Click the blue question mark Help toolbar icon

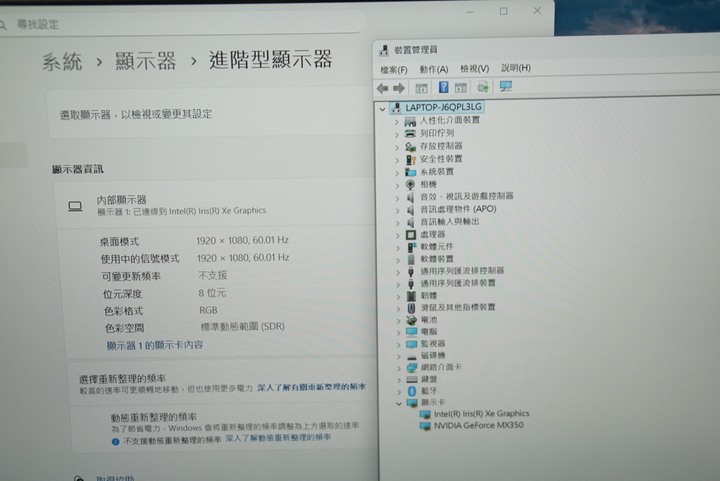point(444,87)
